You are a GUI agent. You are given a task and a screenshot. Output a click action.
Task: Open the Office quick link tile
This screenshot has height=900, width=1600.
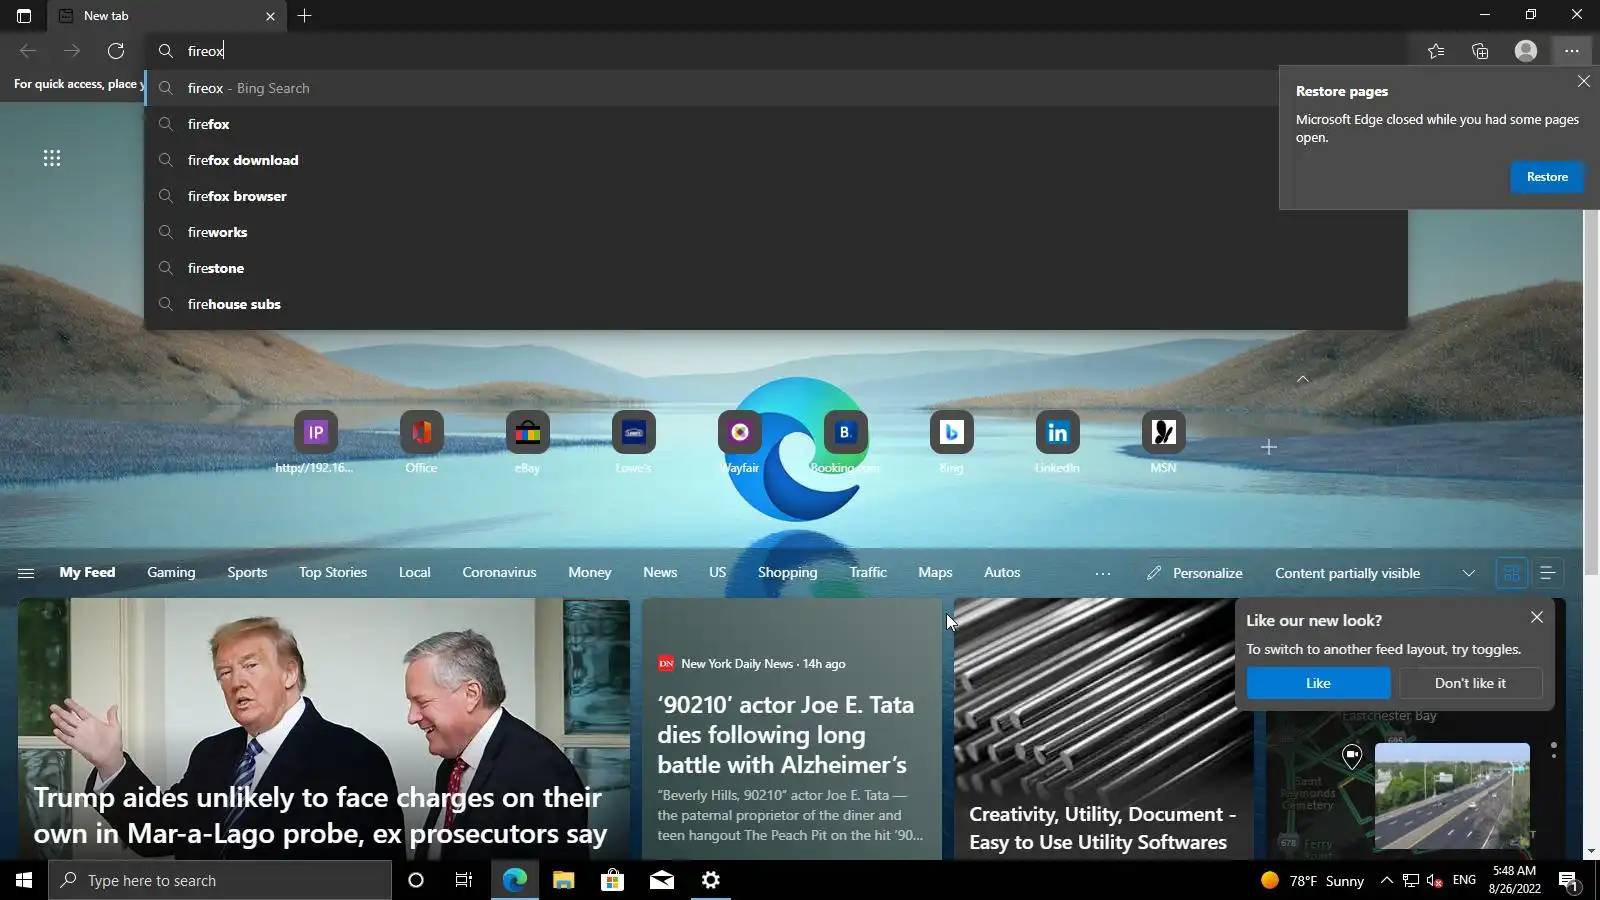tap(421, 442)
